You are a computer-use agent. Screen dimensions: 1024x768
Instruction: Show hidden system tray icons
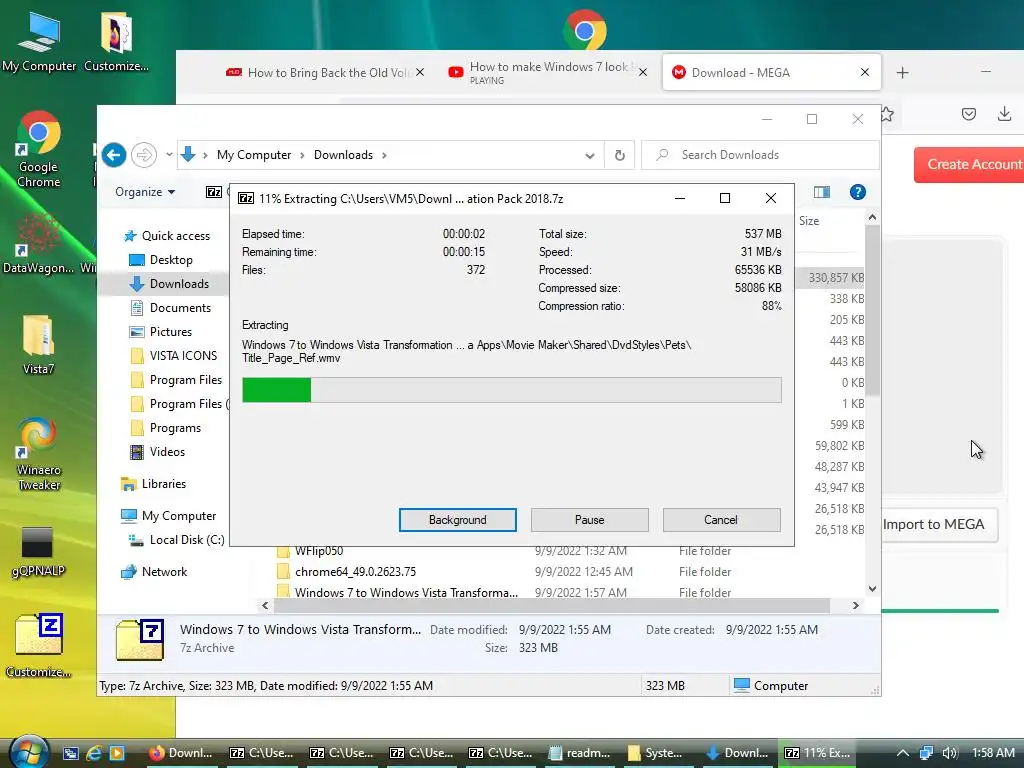pyautogui.click(x=903, y=753)
